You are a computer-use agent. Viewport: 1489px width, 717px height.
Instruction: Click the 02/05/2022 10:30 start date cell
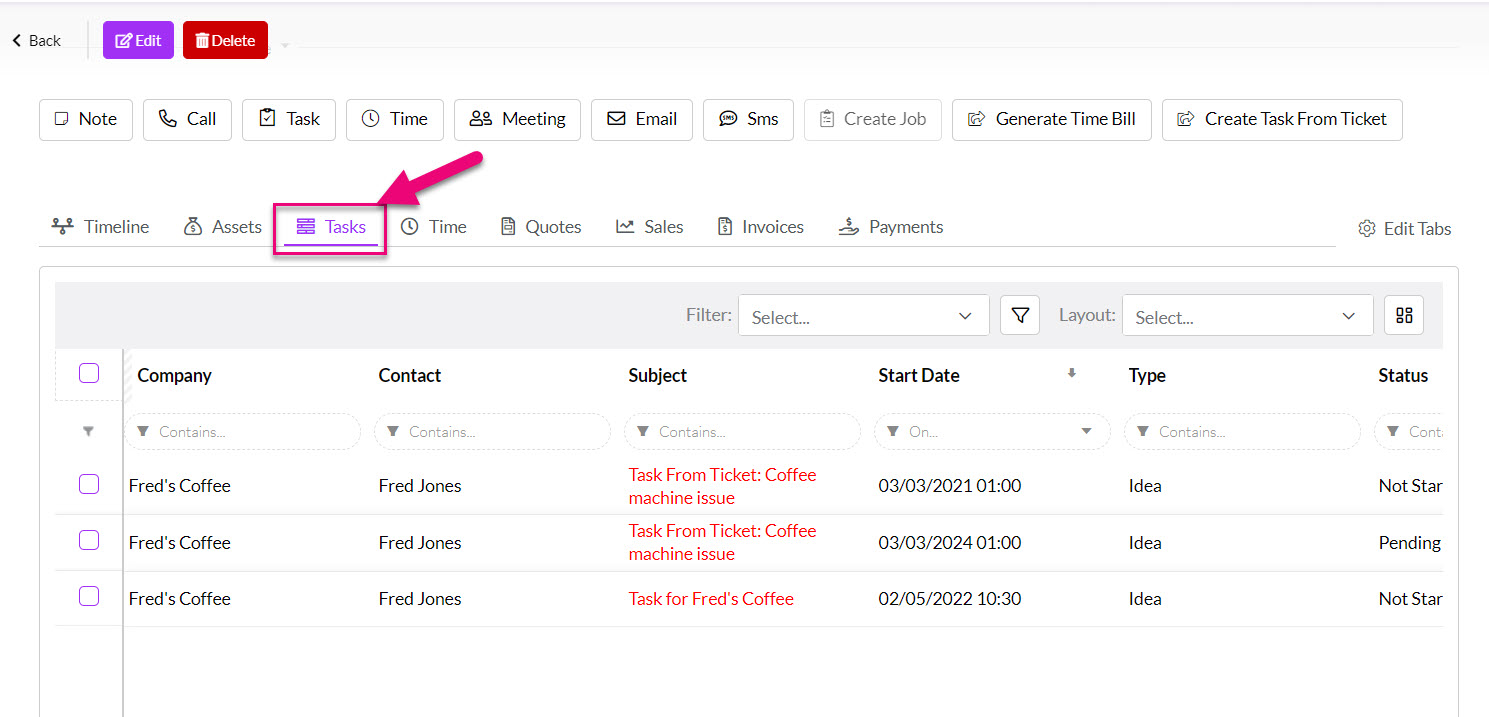950,599
